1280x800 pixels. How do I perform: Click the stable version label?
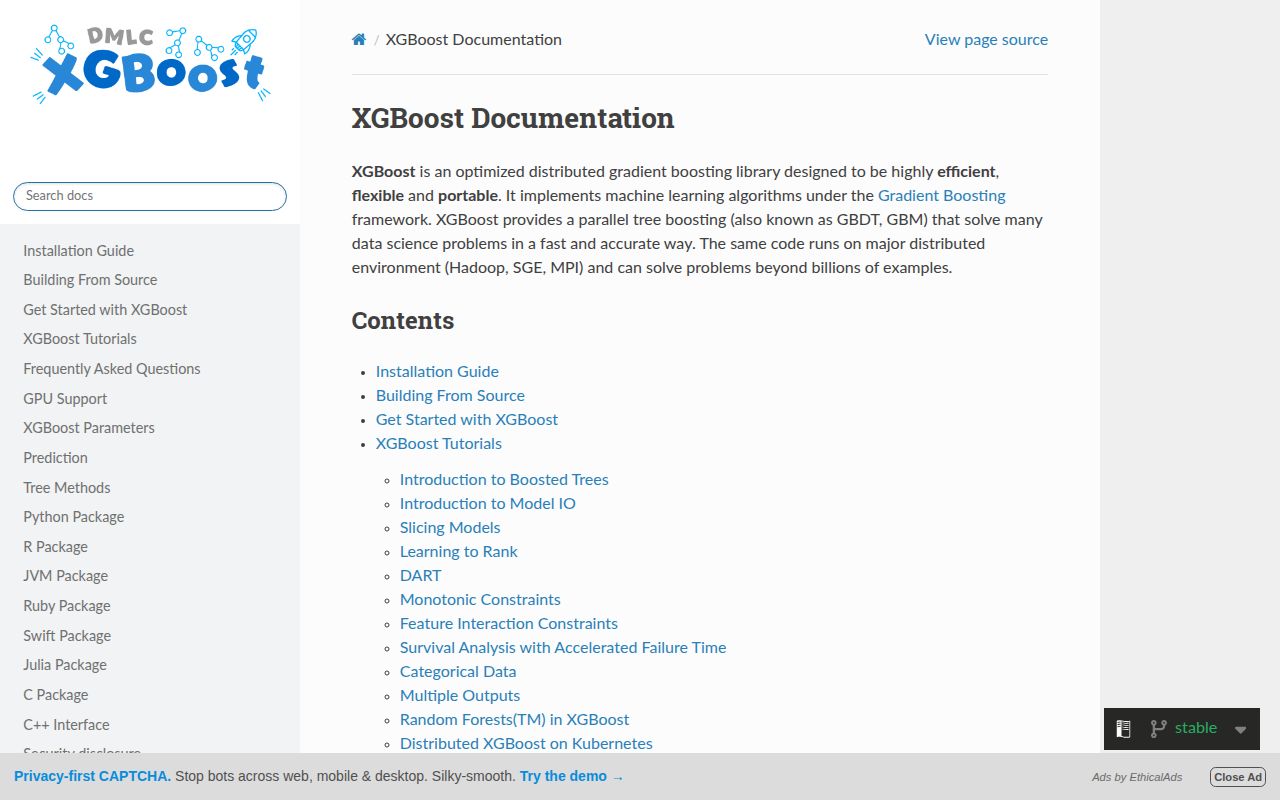pyautogui.click(x=1196, y=728)
